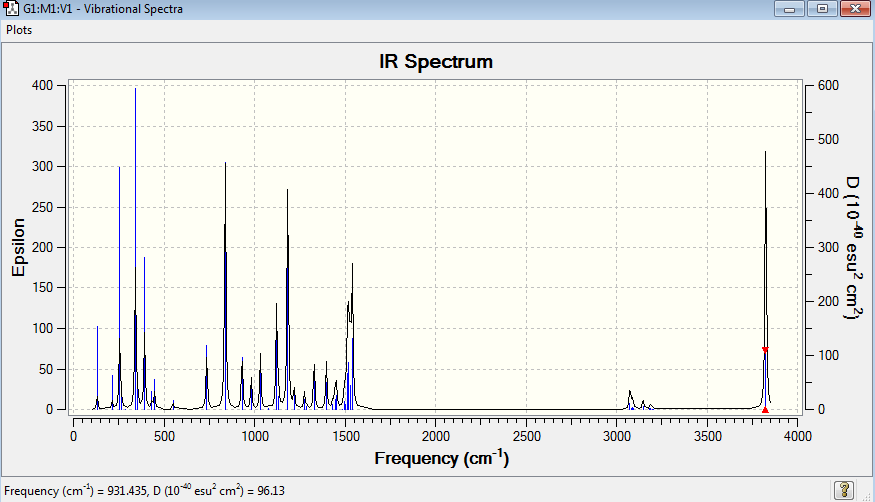875x502 pixels.
Task: Click the small peak near 3070 cm-1
Action: click(x=630, y=399)
